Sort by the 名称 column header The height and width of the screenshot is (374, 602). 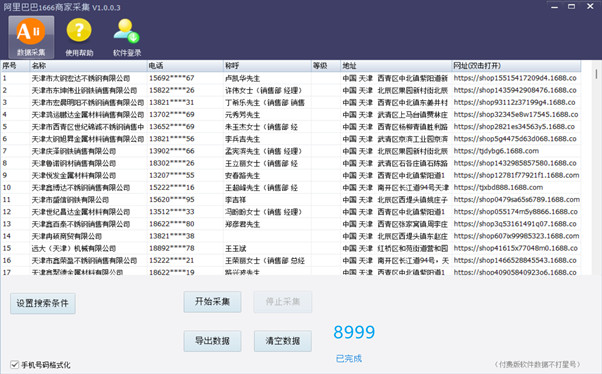(88, 66)
